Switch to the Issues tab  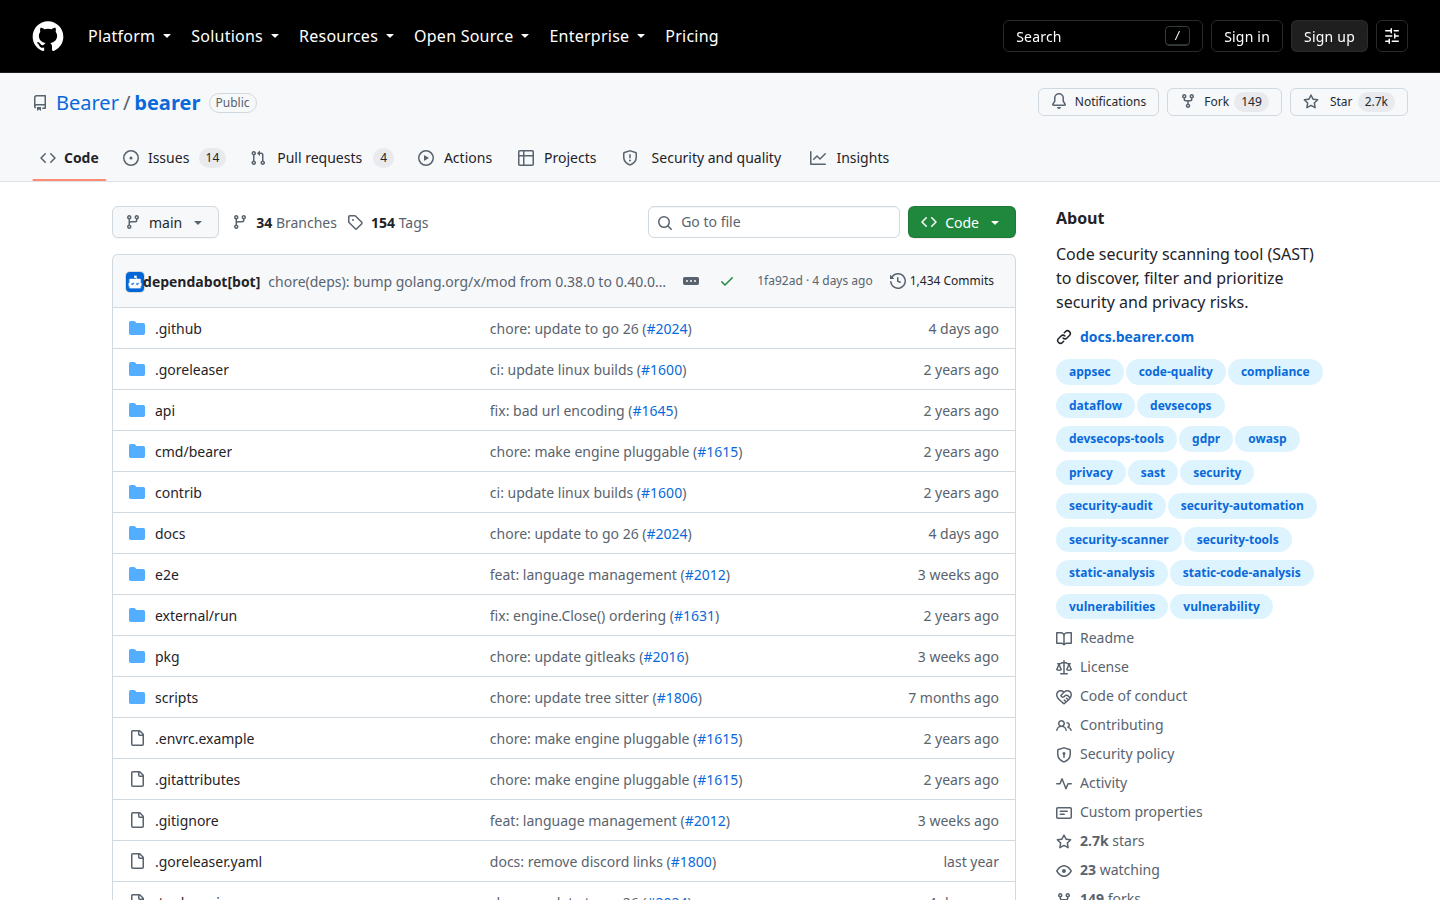(x=174, y=158)
